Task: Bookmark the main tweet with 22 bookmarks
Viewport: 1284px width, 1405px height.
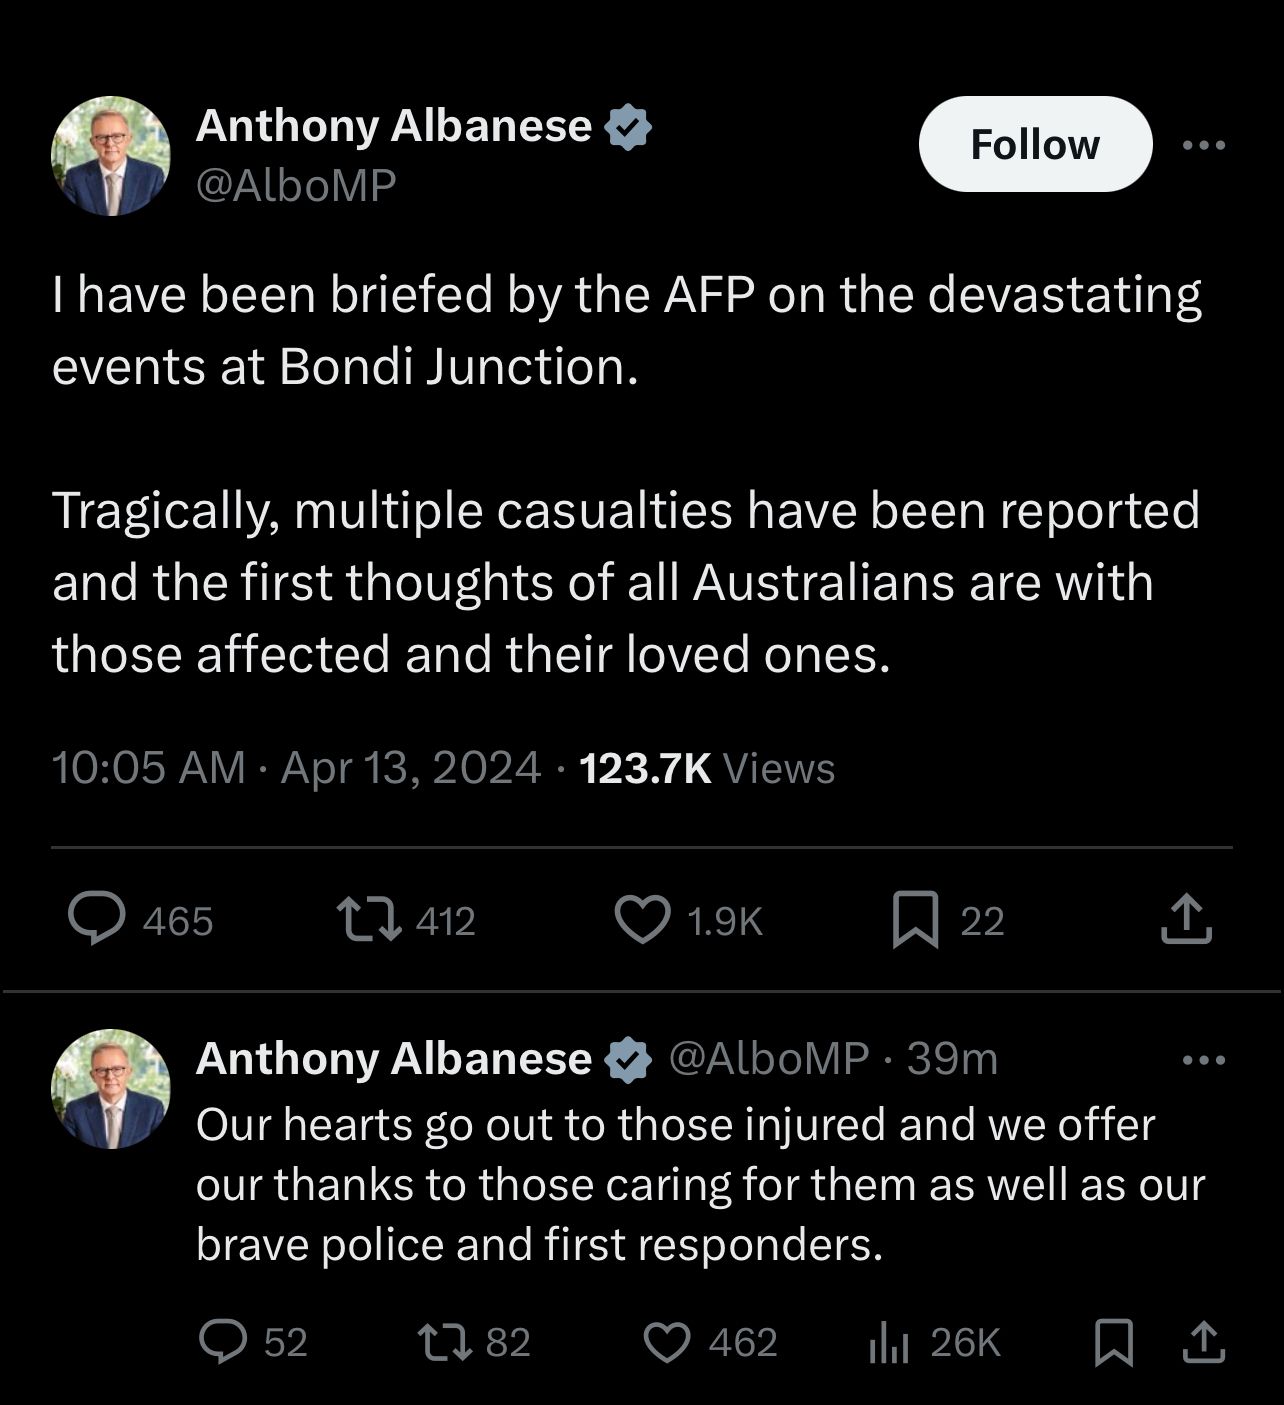Action: [x=915, y=919]
